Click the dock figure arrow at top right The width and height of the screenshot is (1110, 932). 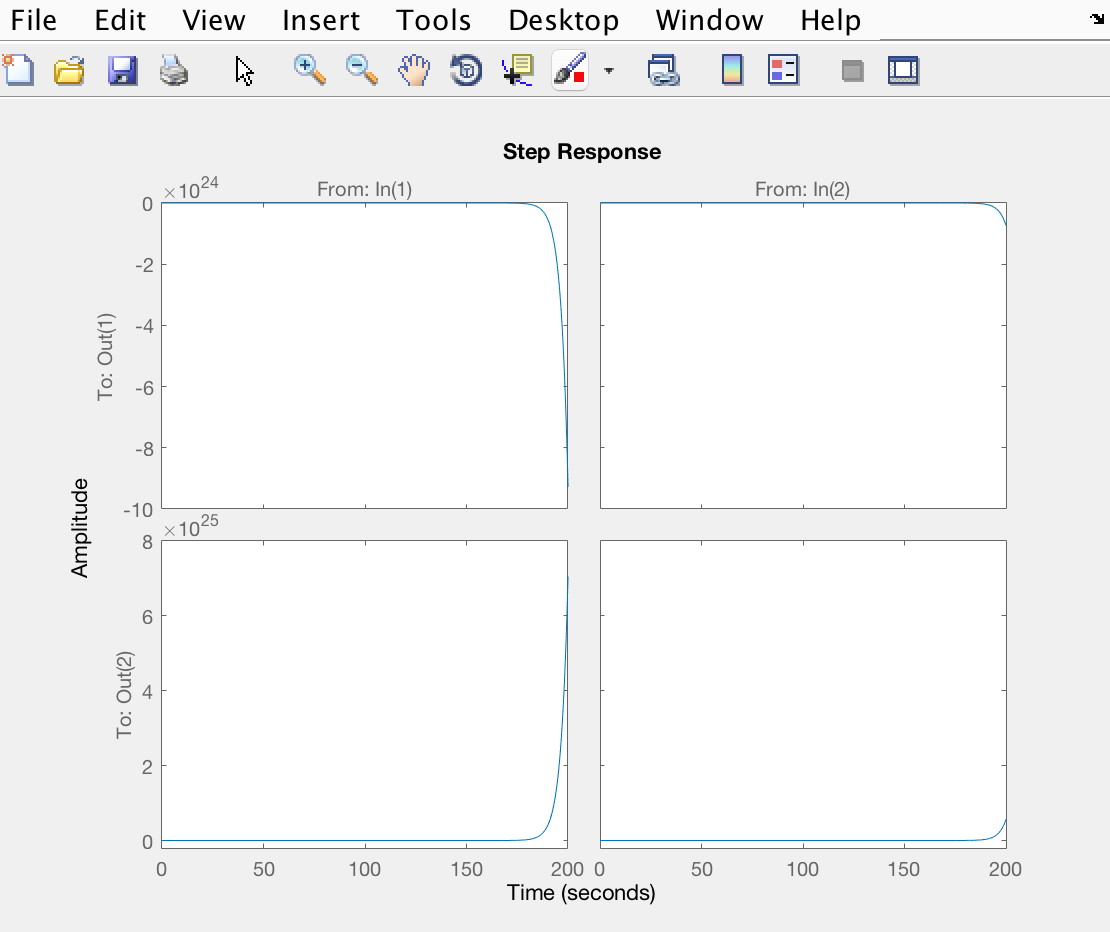pyautogui.click(x=1097, y=18)
